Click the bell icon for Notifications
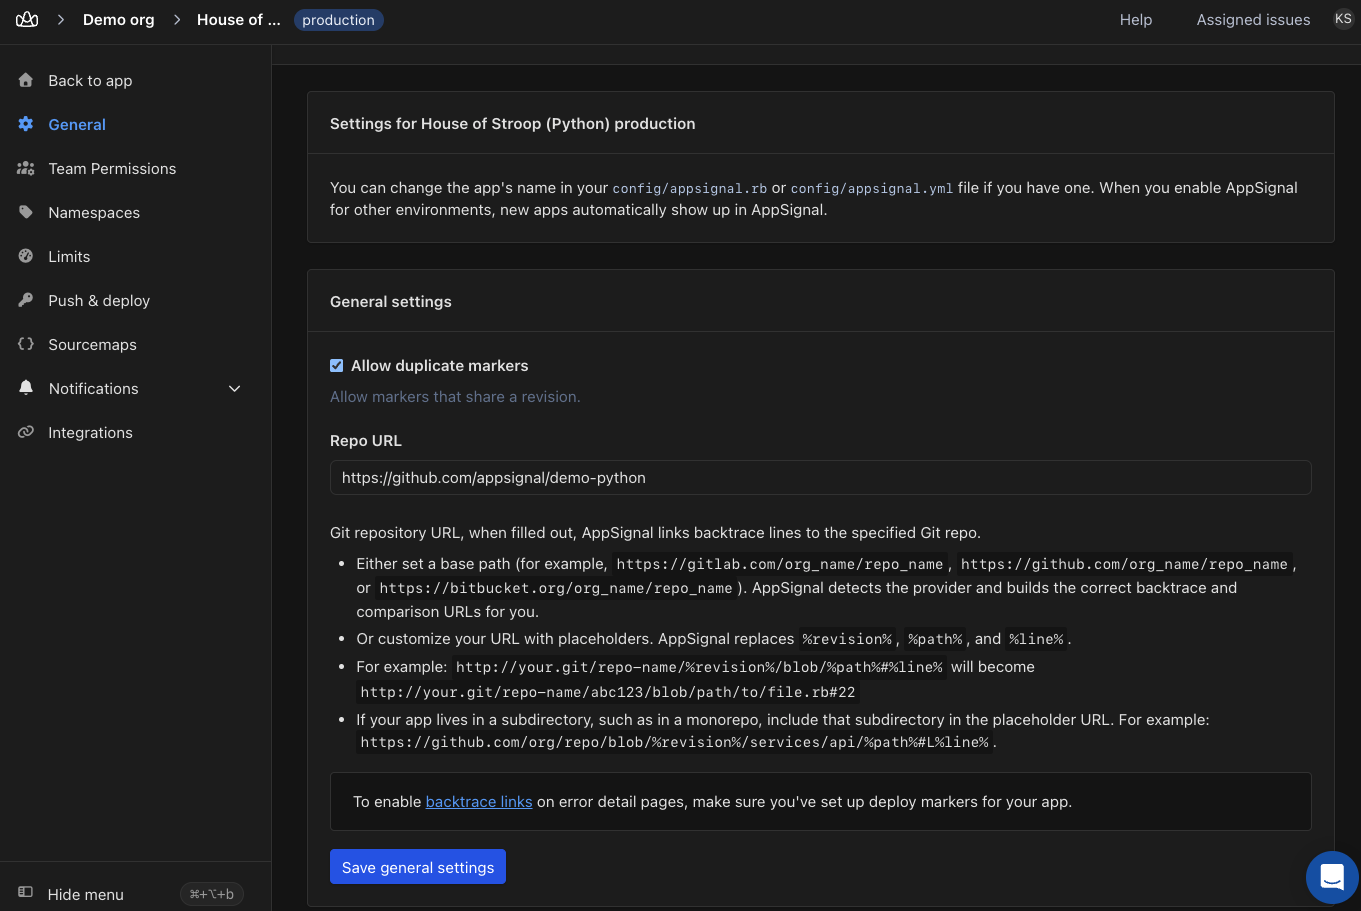Viewport: 1361px width, 911px height. tap(26, 388)
